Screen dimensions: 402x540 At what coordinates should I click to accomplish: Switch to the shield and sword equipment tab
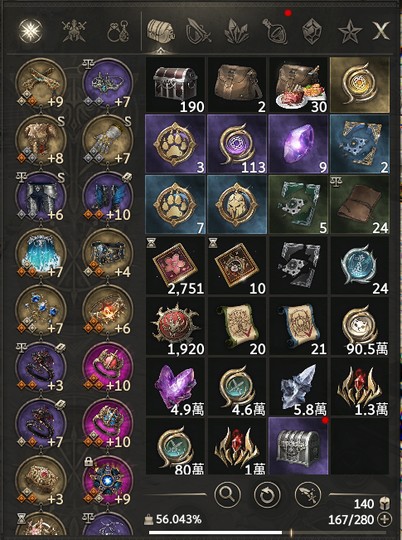point(198,31)
